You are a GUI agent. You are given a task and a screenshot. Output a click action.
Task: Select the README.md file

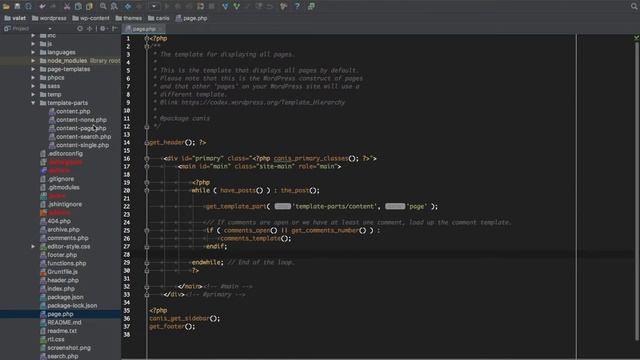coord(61,322)
